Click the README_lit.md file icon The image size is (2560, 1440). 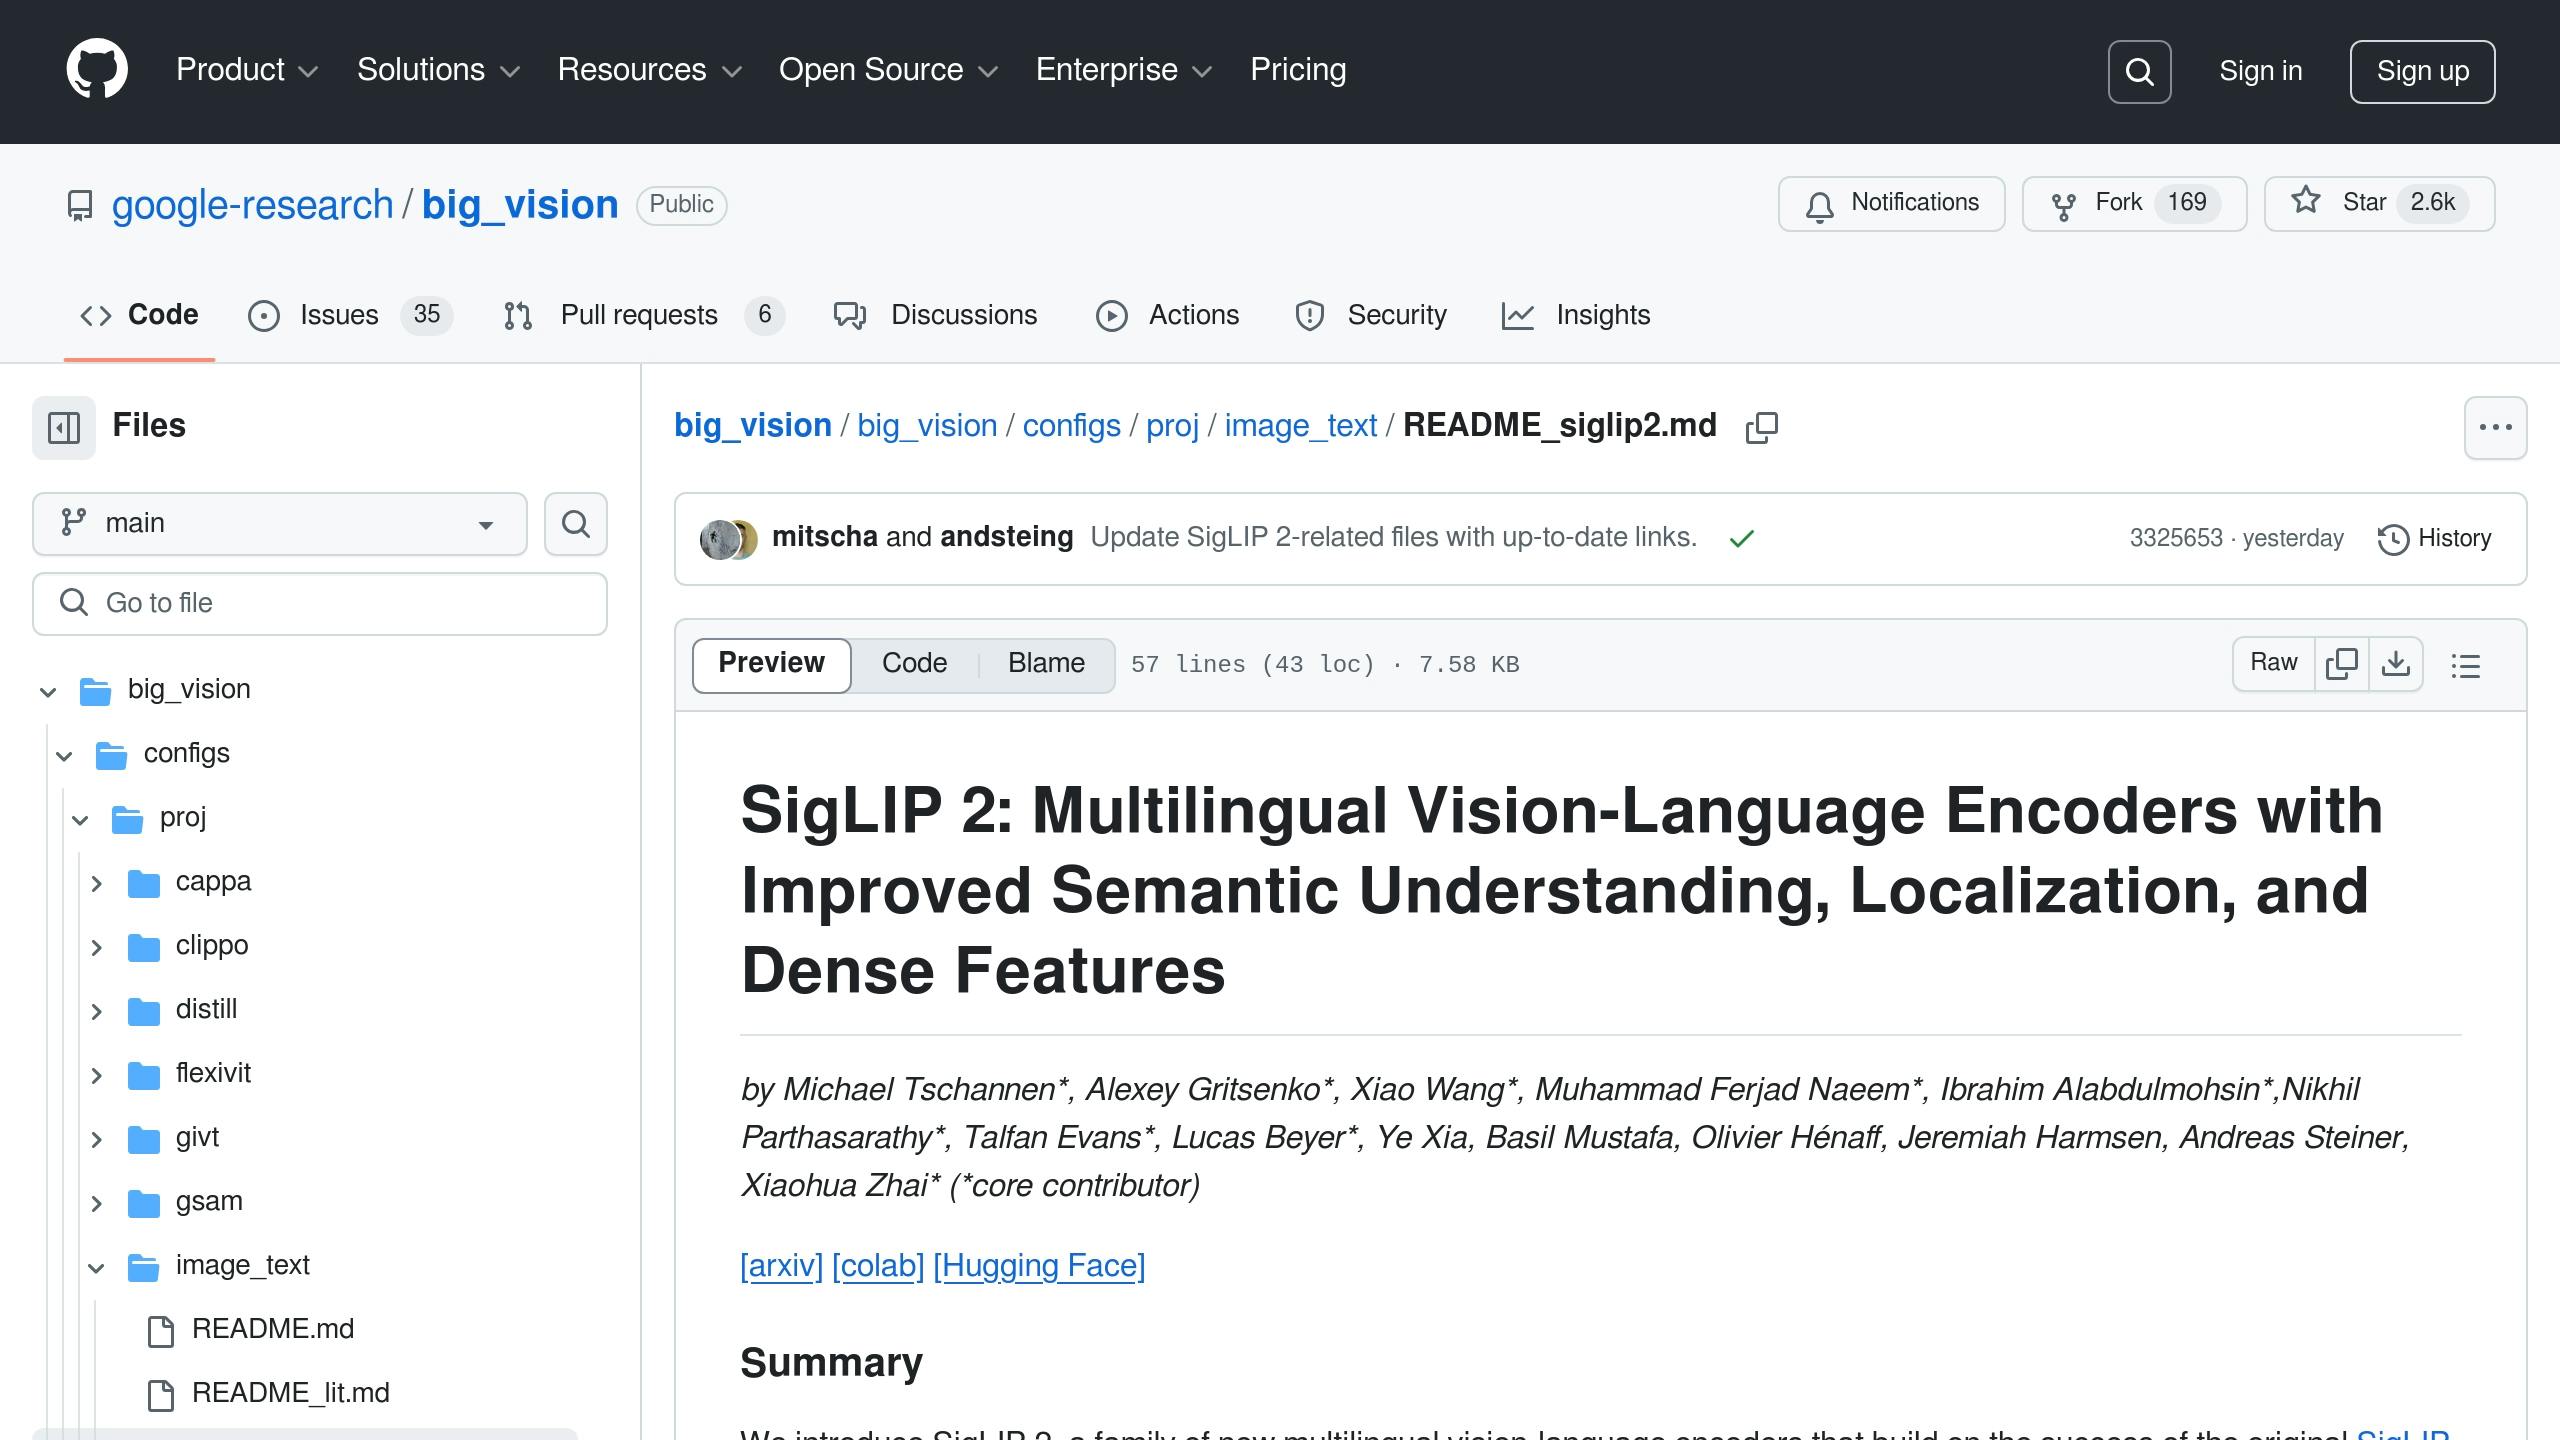tap(161, 1395)
